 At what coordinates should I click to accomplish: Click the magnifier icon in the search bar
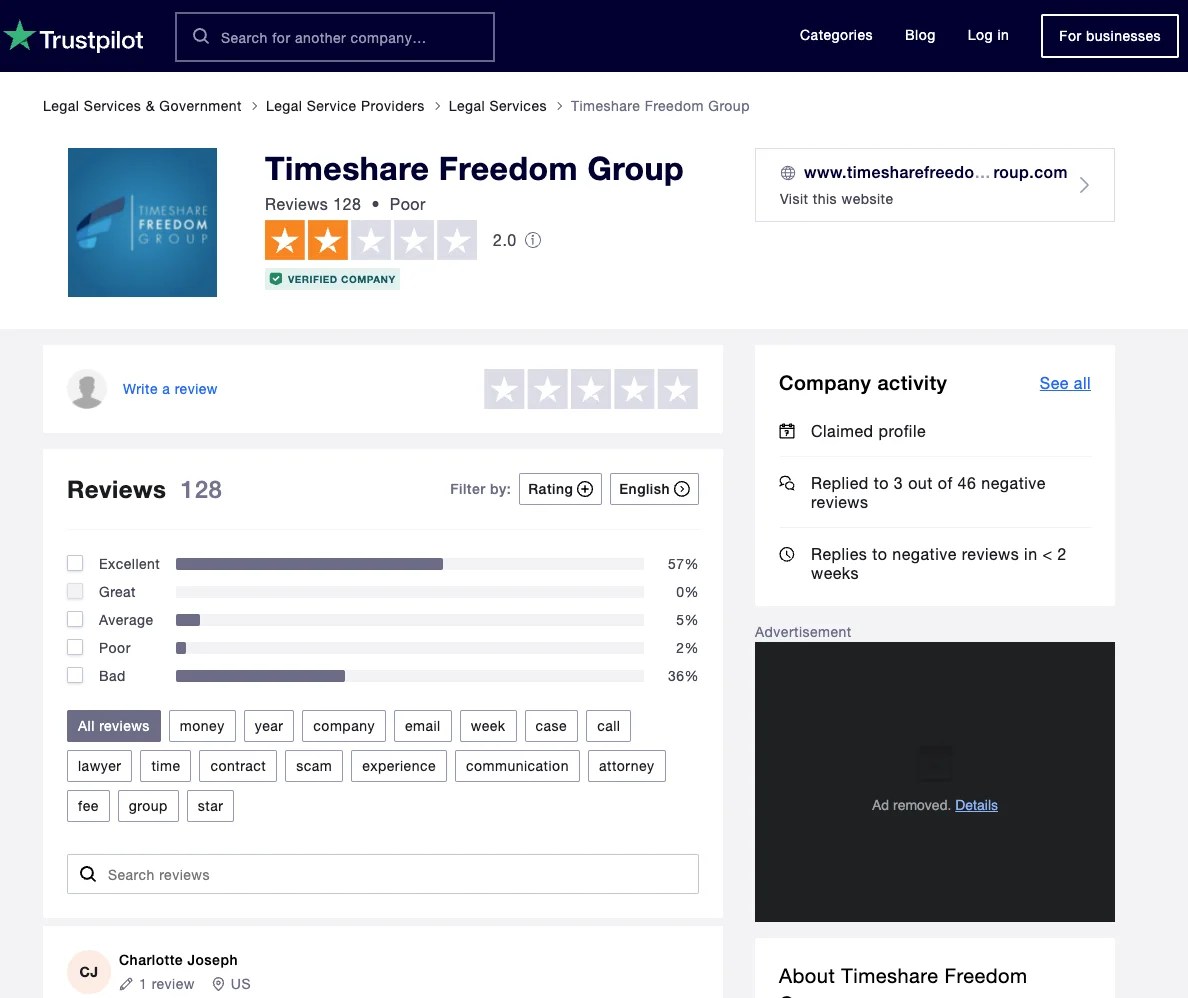pos(200,35)
